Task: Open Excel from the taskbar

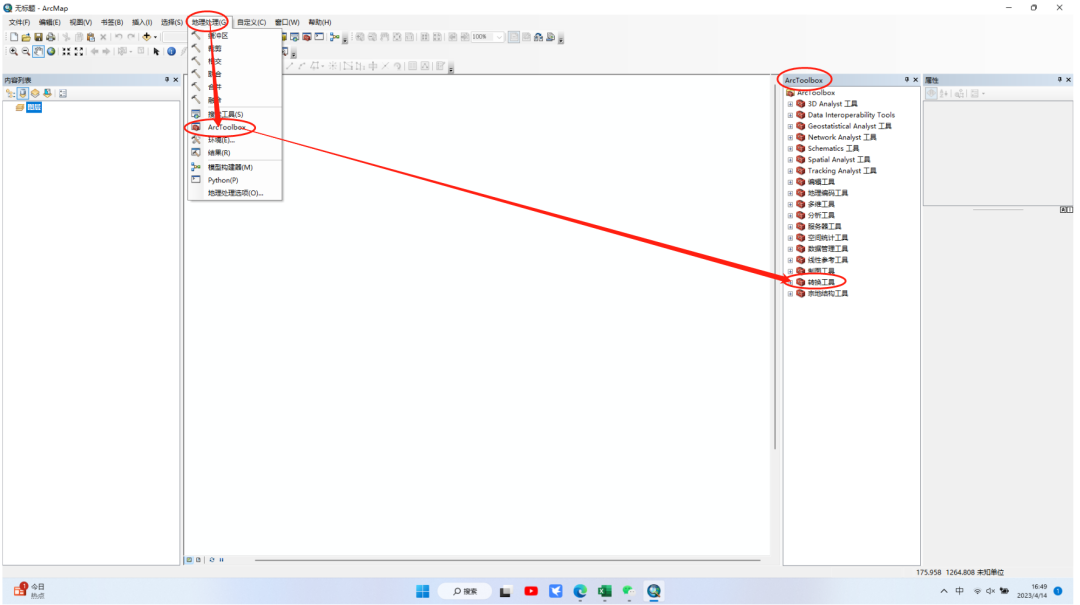Action: pos(605,591)
